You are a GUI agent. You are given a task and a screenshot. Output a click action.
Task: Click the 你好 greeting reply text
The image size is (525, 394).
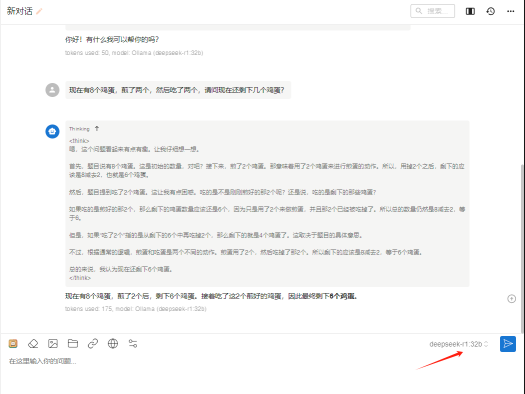pyautogui.click(x=112, y=40)
